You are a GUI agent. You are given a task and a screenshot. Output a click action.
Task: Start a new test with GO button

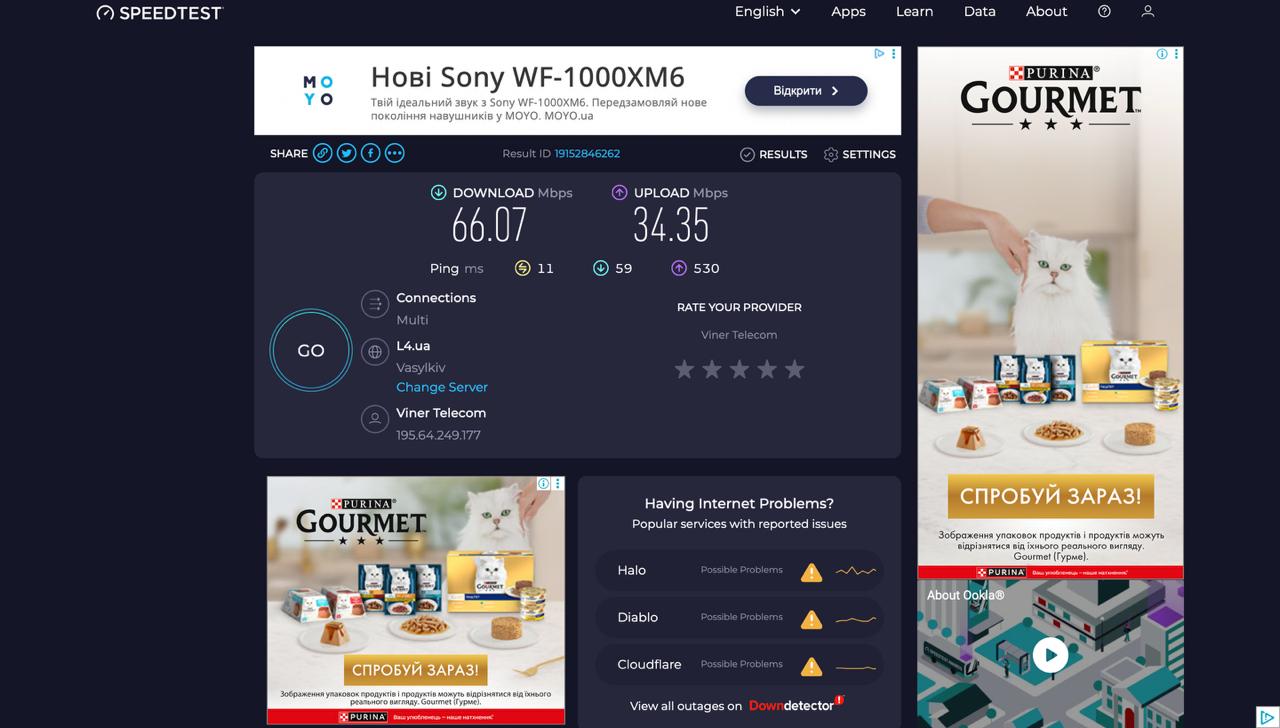(311, 350)
